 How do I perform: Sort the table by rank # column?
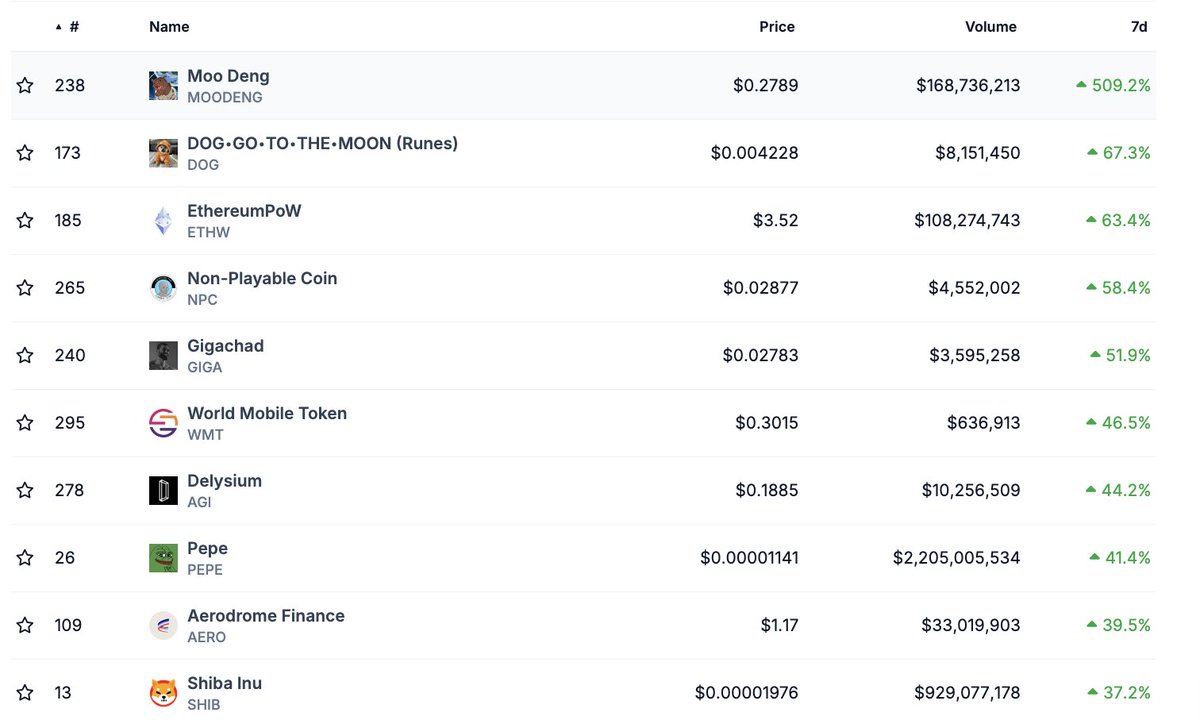[68, 27]
